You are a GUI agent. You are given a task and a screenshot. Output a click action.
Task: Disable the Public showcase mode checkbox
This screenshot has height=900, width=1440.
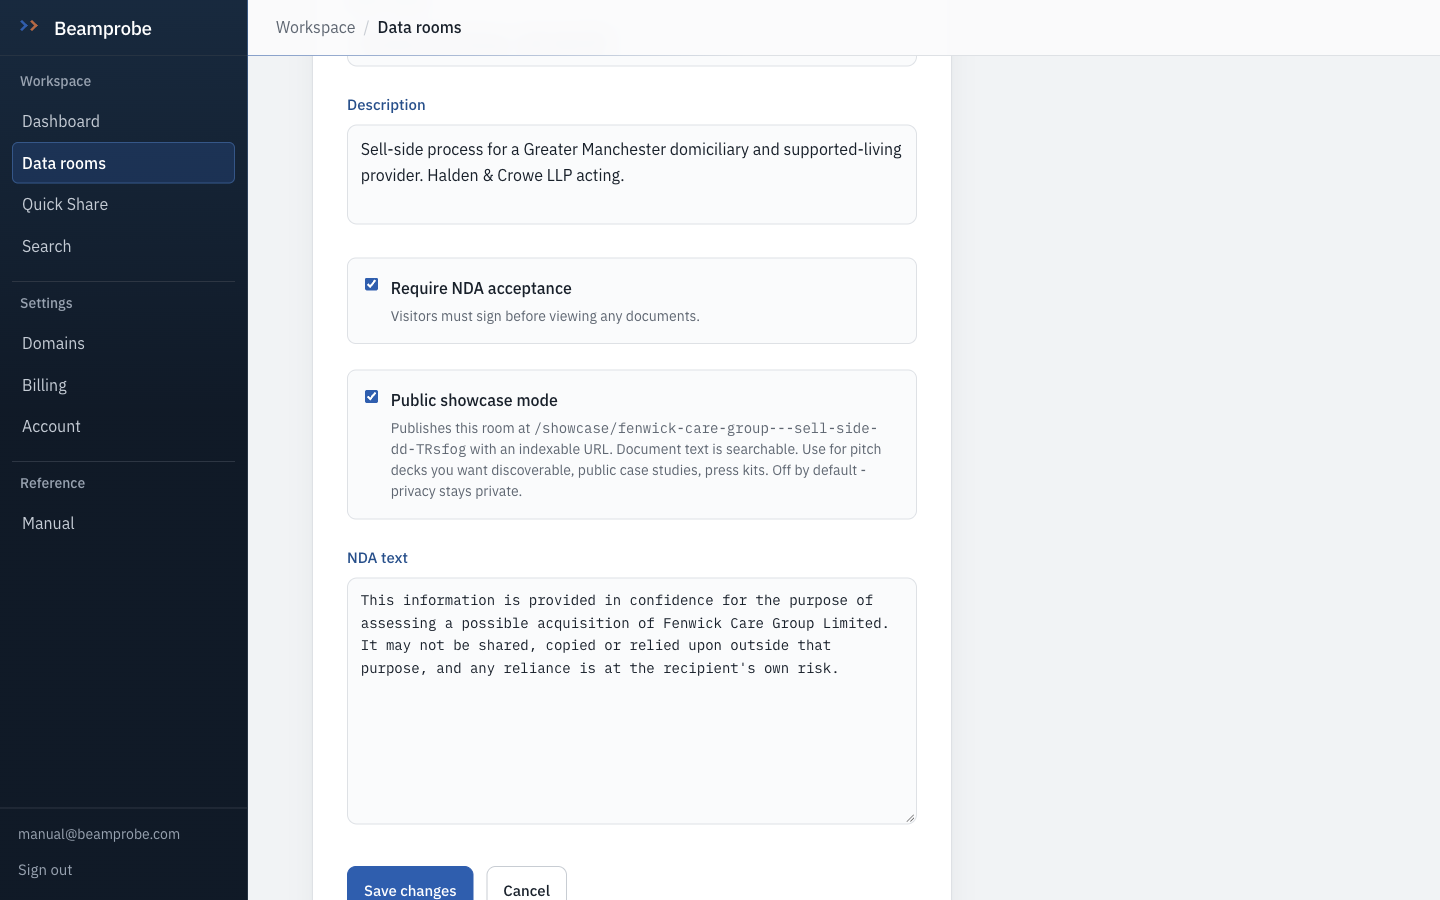pos(372,397)
